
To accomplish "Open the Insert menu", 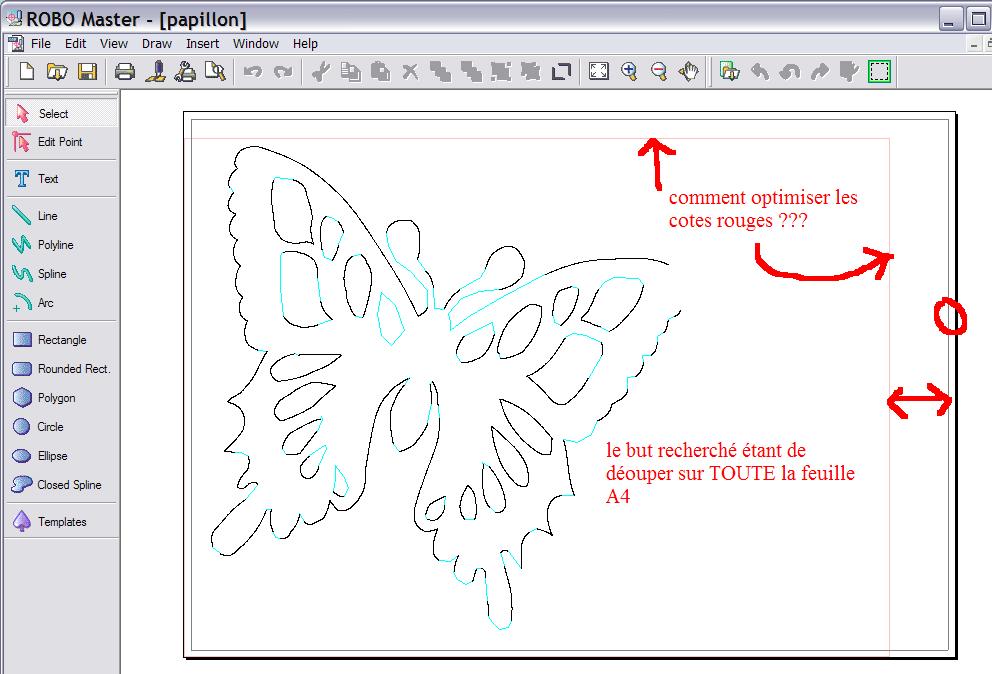I will click(x=202, y=44).
